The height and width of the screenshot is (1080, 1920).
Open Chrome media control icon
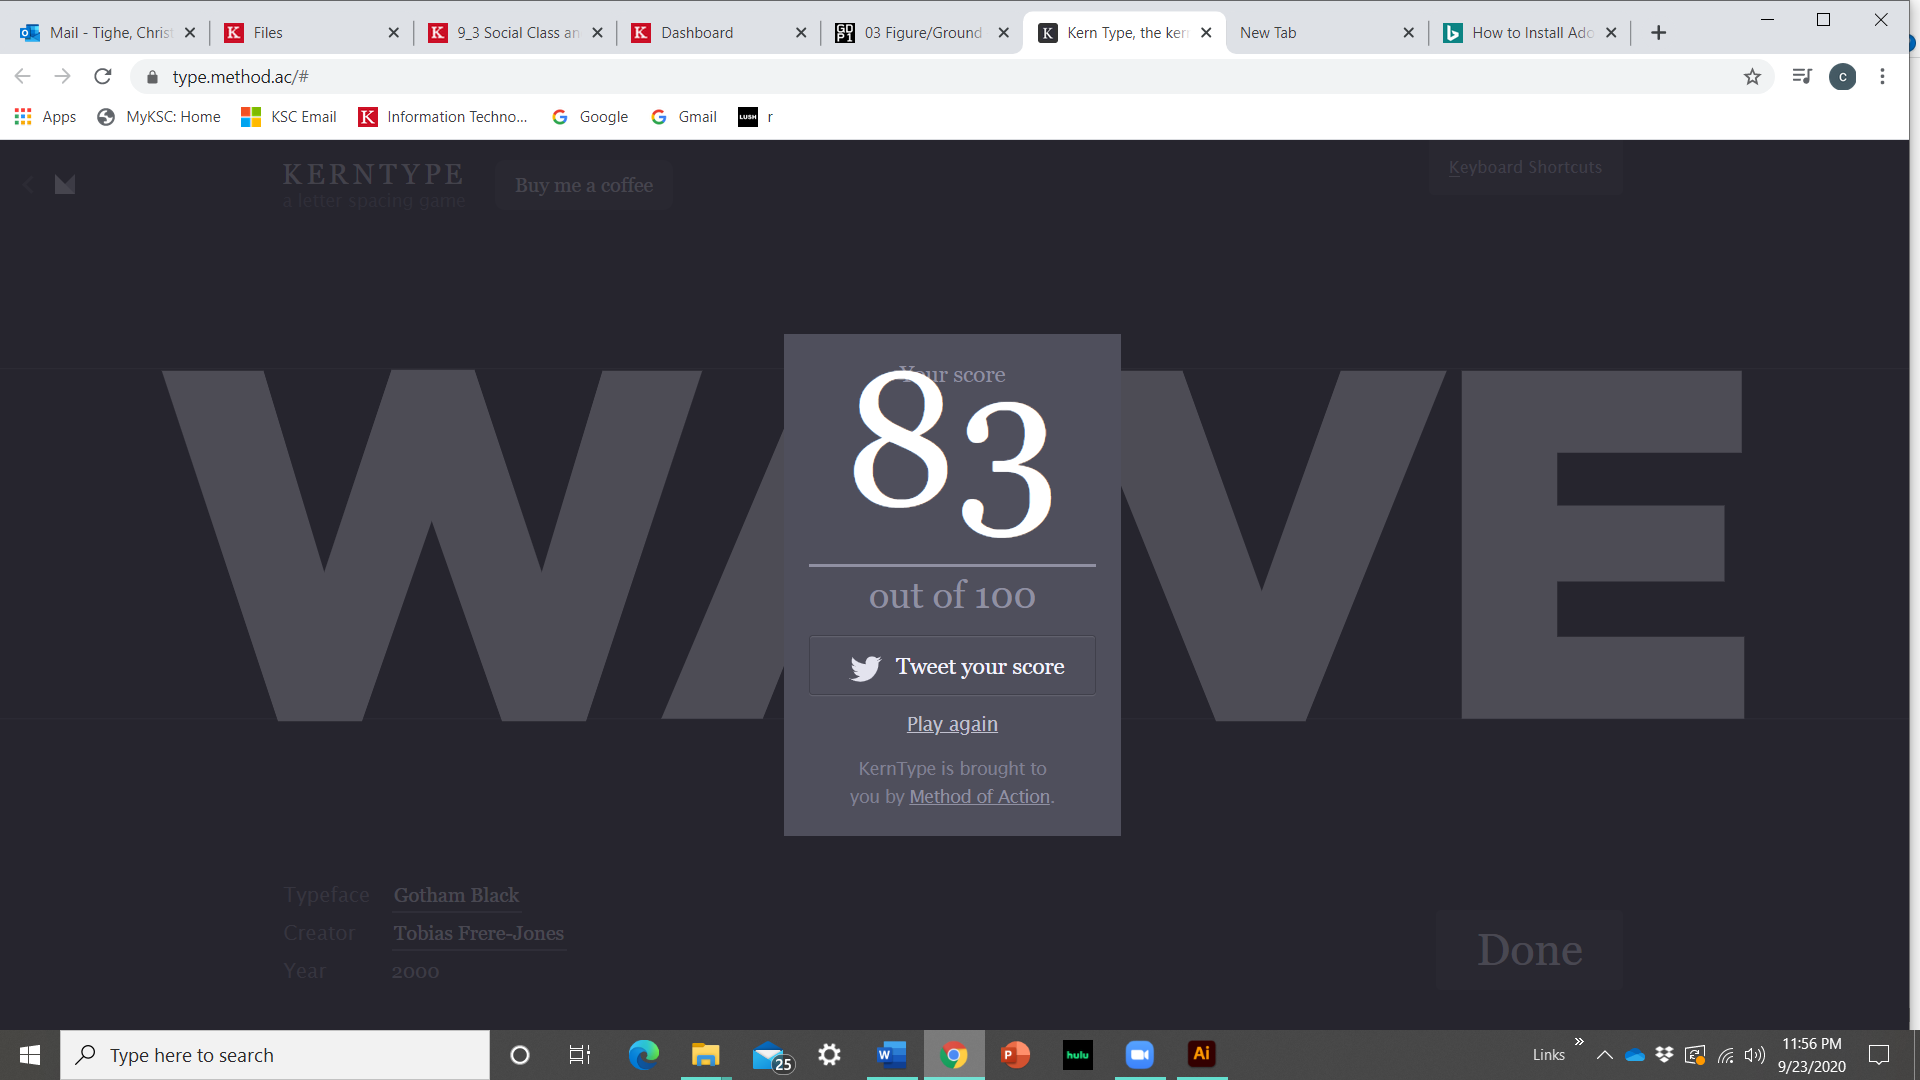1802,77
